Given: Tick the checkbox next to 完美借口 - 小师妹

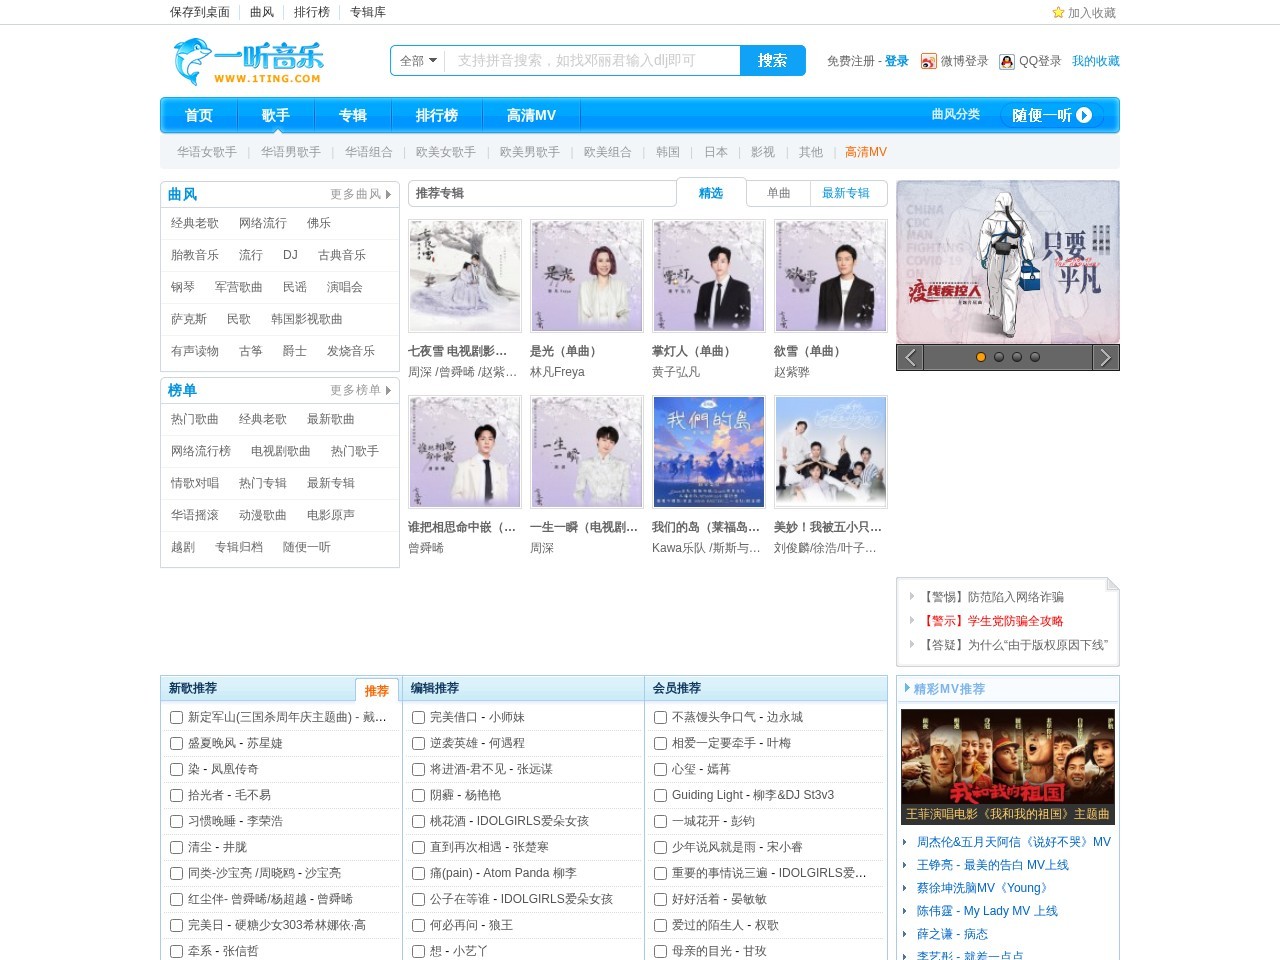Looking at the screenshot, I should (419, 717).
